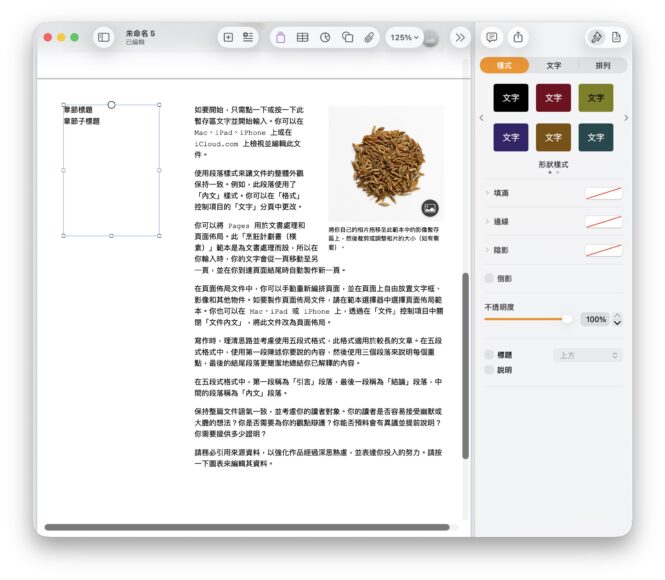Check the 說明 caption checkbox
This screenshot has width=665, height=580.
tap(489, 370)
